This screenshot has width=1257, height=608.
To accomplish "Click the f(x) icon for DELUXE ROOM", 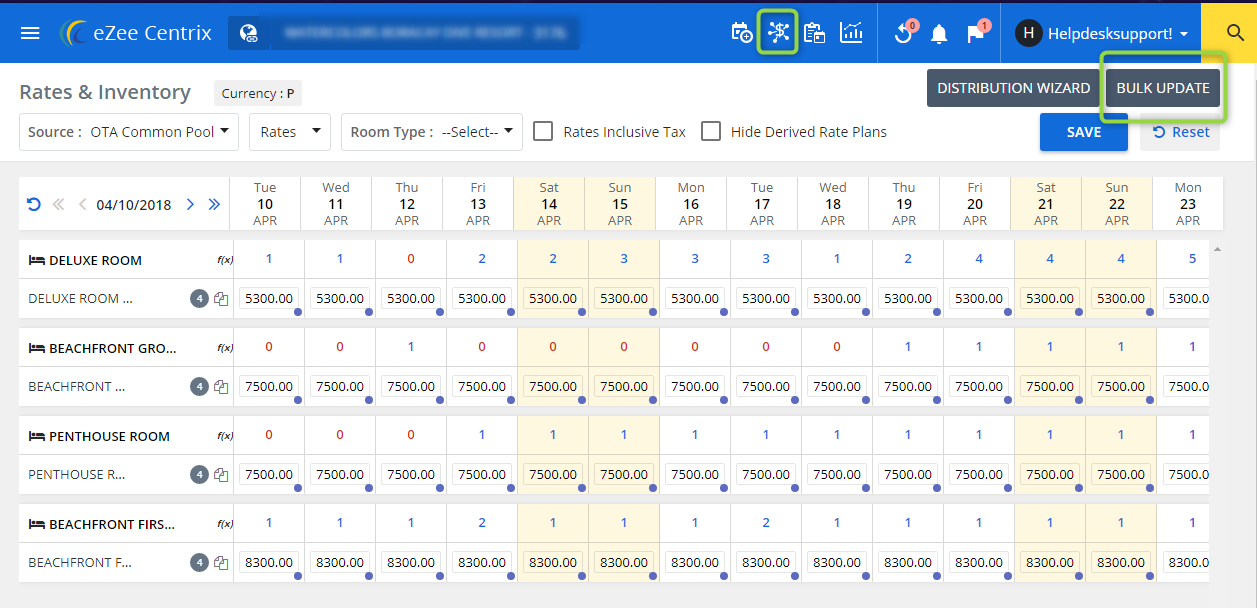I will (x=225, y=260).
